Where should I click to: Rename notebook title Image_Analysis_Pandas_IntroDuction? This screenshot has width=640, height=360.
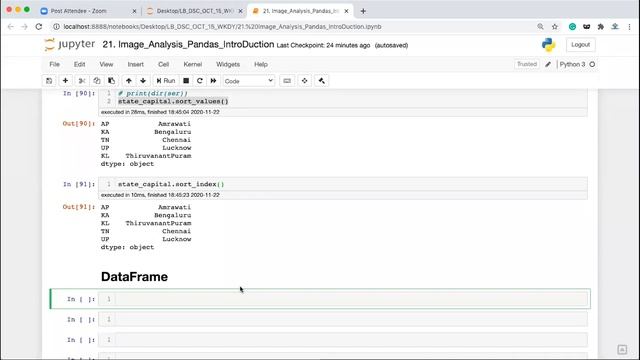coord(188,44)
